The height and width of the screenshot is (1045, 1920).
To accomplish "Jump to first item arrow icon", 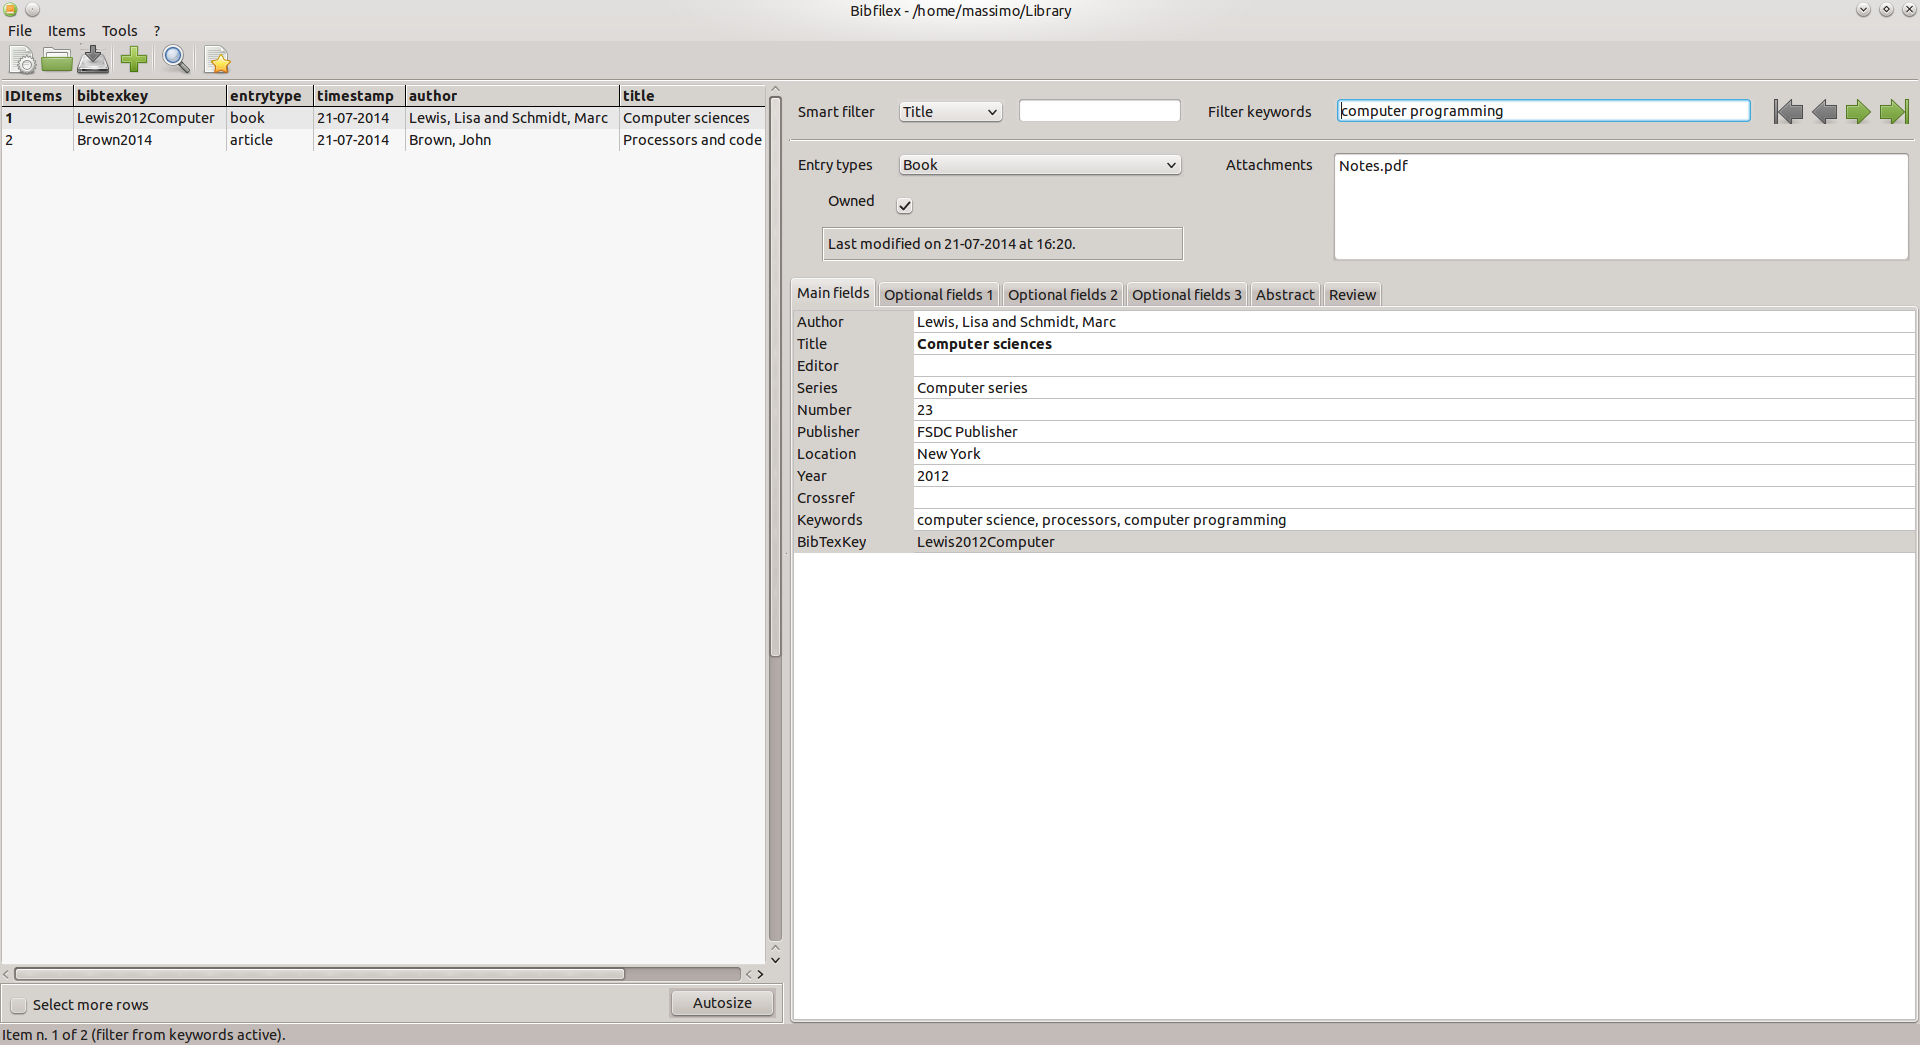I will coord(1788,111).
